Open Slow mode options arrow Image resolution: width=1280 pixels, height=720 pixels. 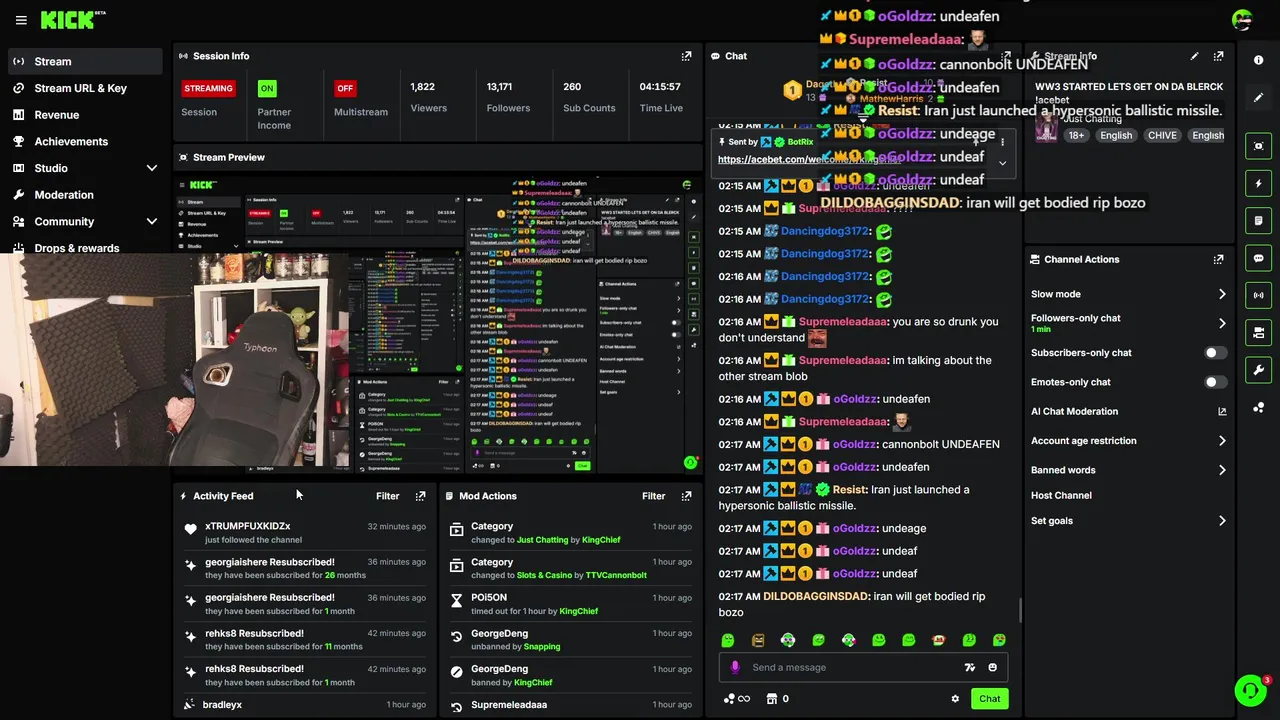click(x=1221, y=294)
